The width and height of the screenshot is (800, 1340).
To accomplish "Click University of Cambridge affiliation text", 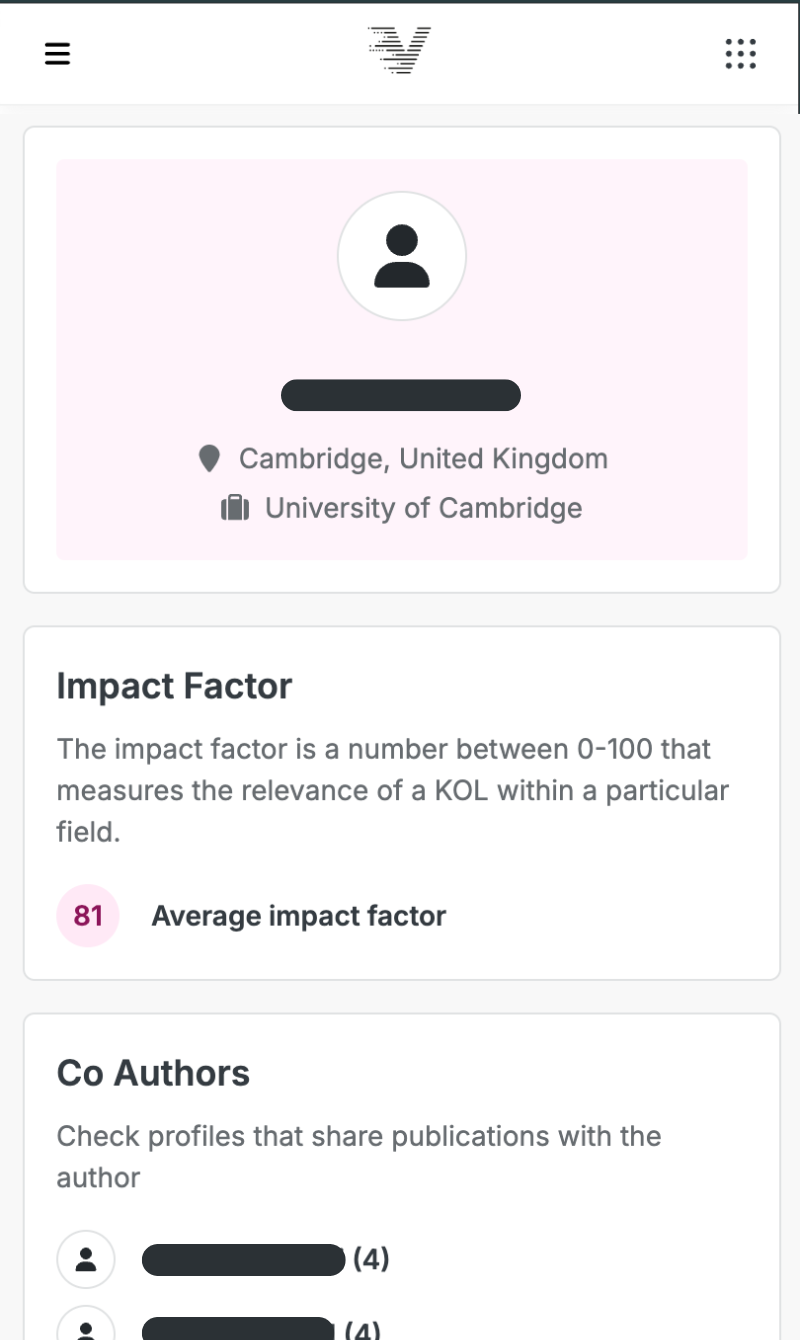I will pyautogui.click(x=423, y=508).
